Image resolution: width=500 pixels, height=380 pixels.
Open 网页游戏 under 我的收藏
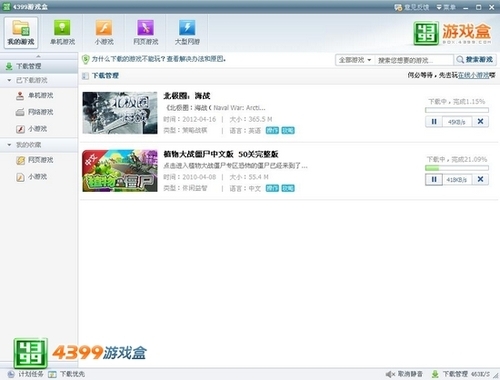point(34,160)
